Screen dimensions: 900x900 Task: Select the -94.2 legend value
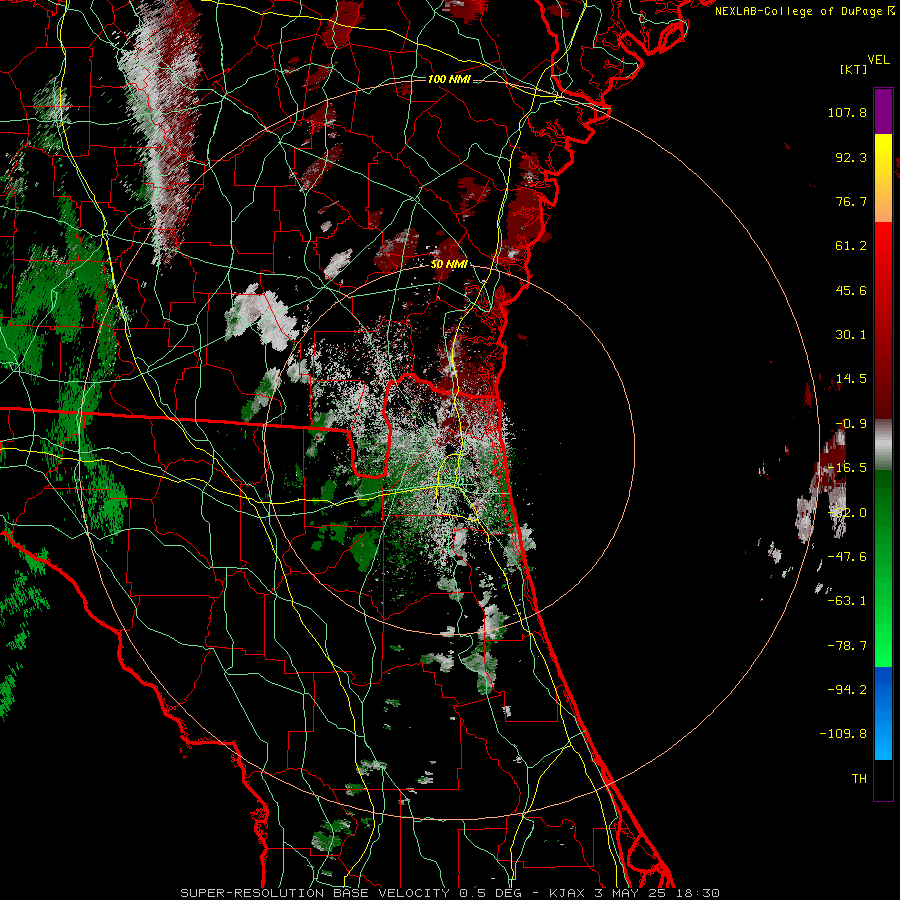click(847, 689)
